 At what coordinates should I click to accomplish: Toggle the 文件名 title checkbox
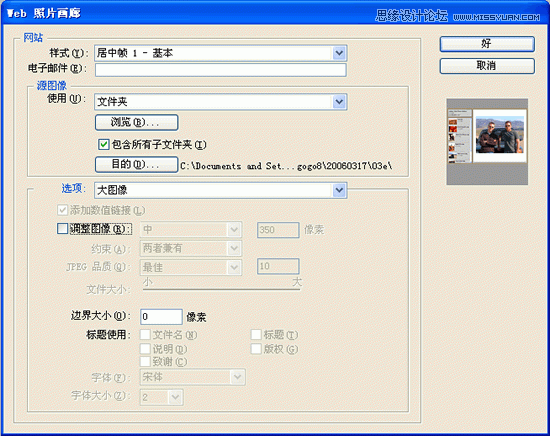point(145,335)
